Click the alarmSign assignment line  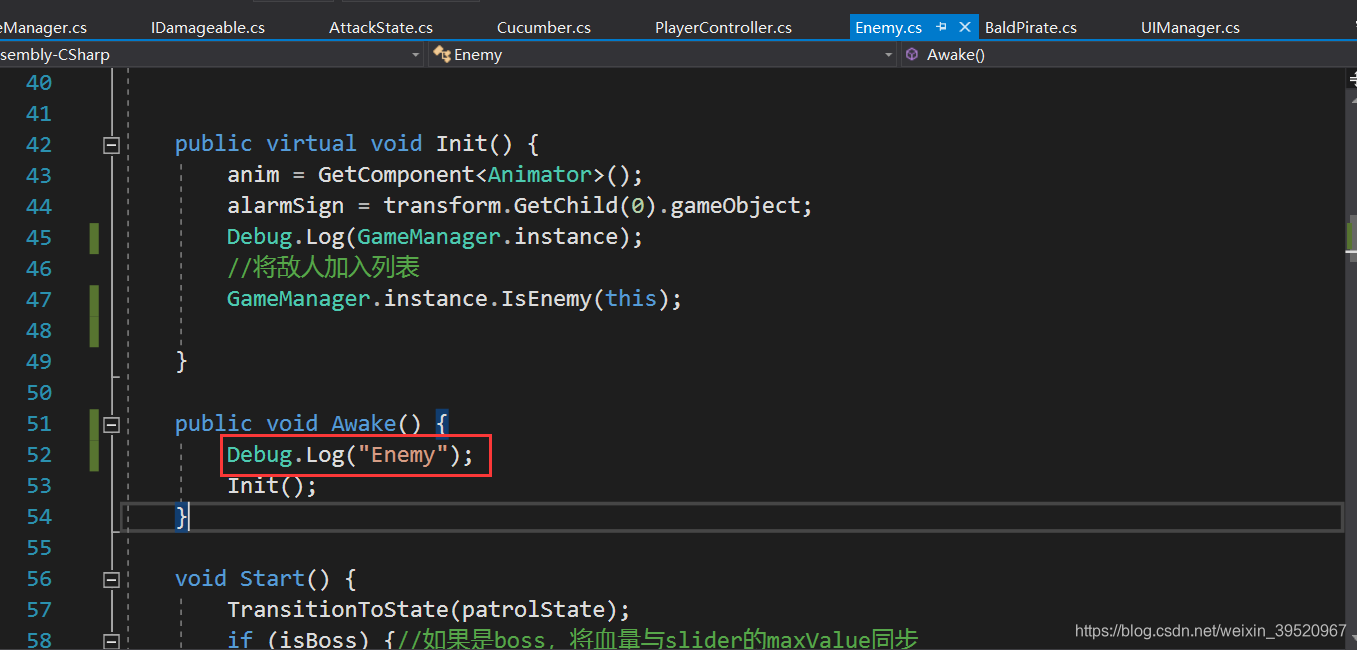click(x=520, y=206)
